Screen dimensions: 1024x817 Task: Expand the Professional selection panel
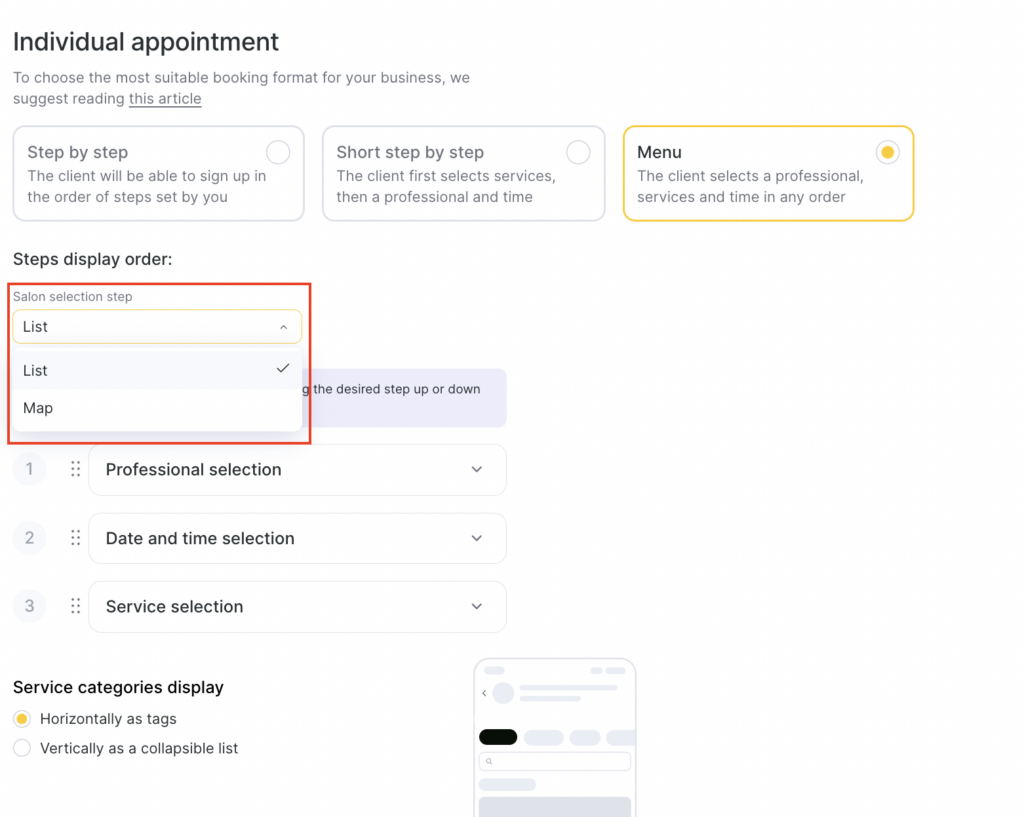tap(477, 469)
